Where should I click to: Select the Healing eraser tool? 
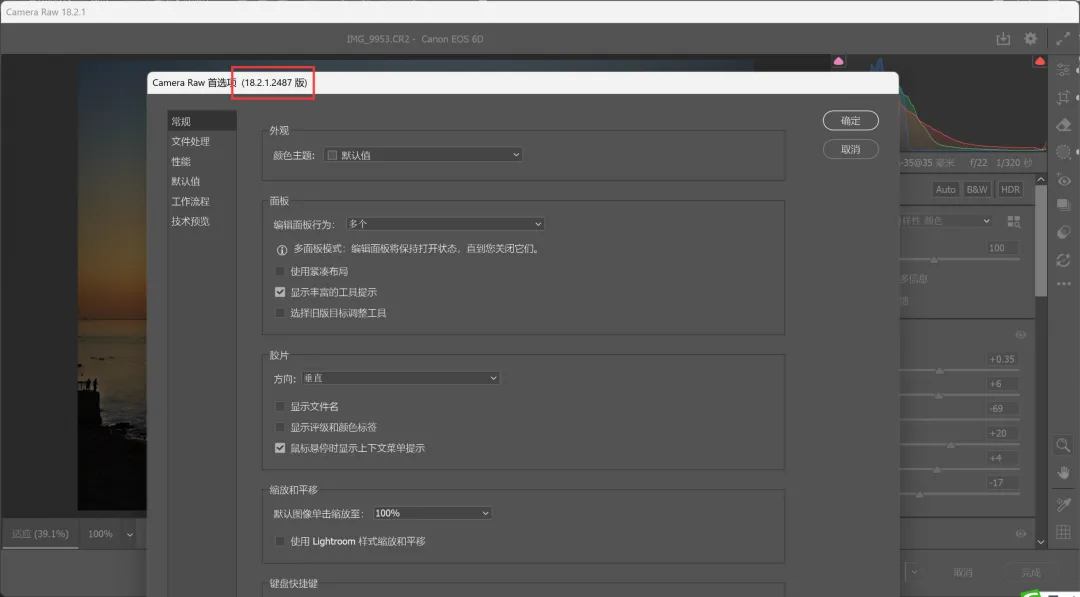(1063, 125)
